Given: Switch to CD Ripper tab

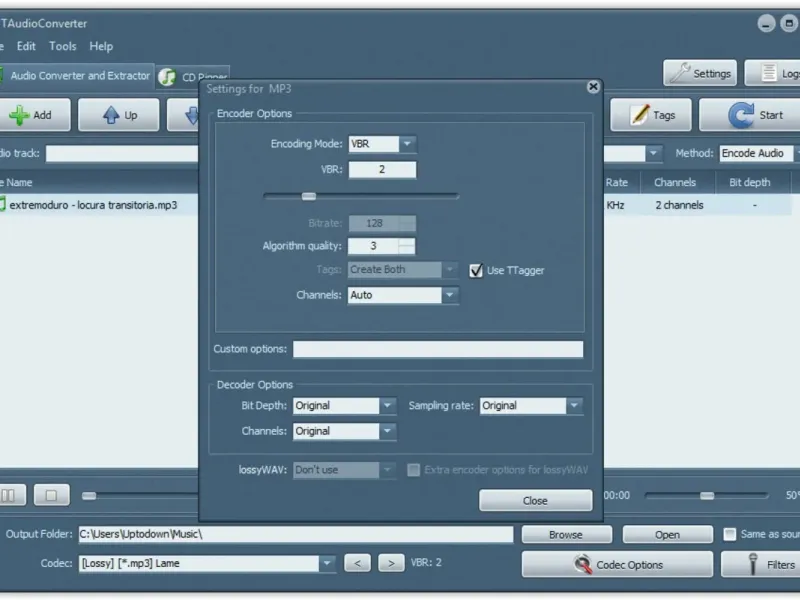Looking at the screenshot, I should click(x=193, y=77).
